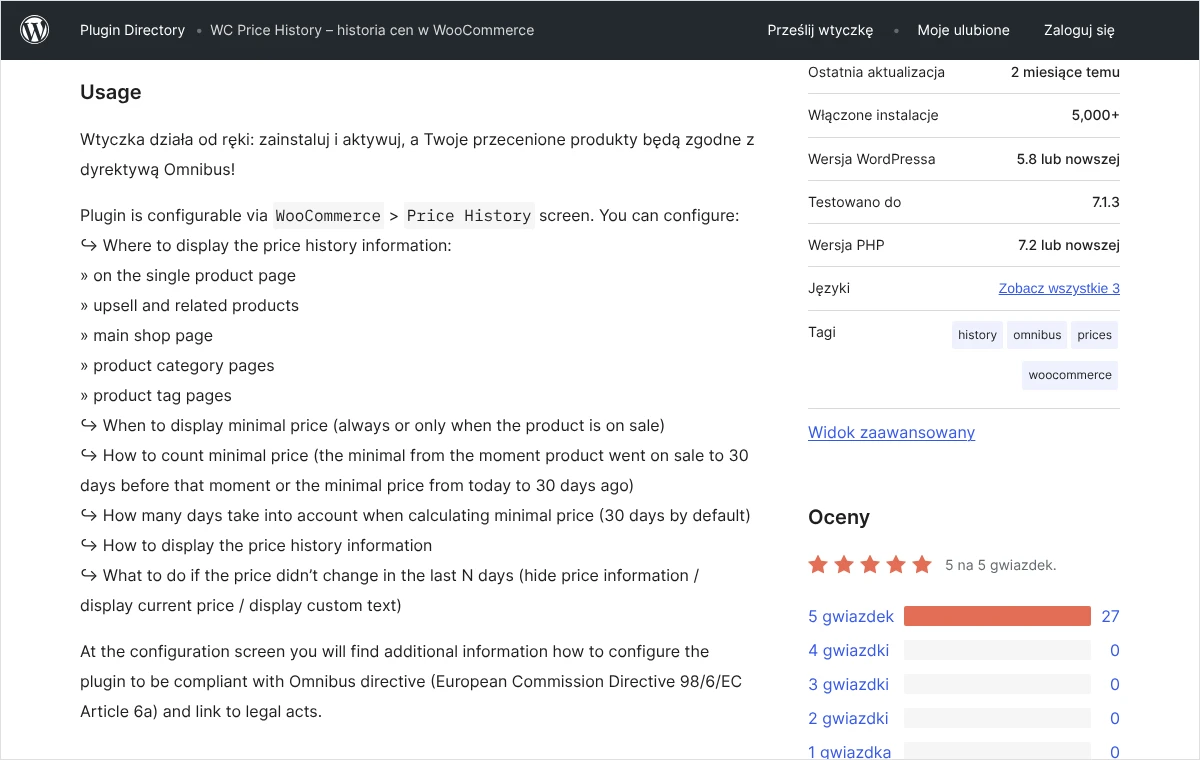Select the 'omnibus' tag

1037,335
